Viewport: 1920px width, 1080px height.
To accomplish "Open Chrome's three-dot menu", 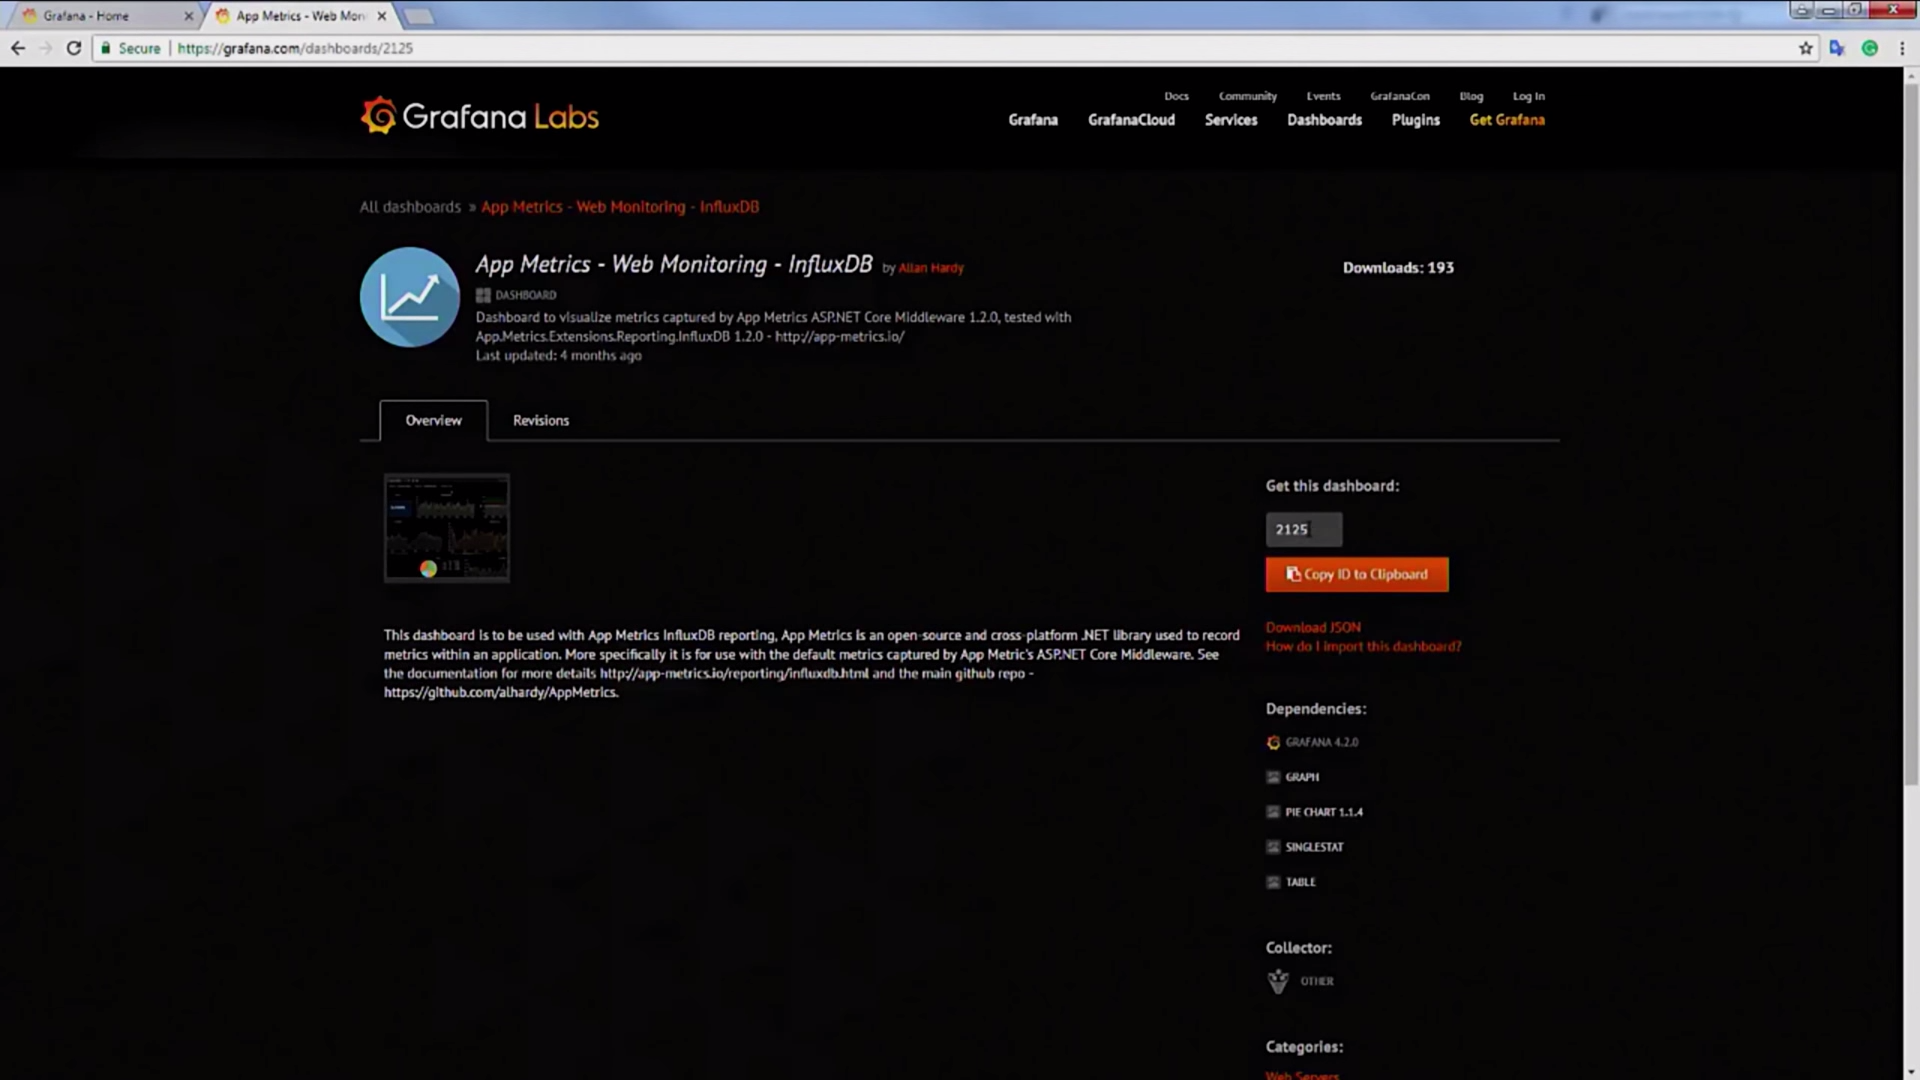I will [1902, 47].
